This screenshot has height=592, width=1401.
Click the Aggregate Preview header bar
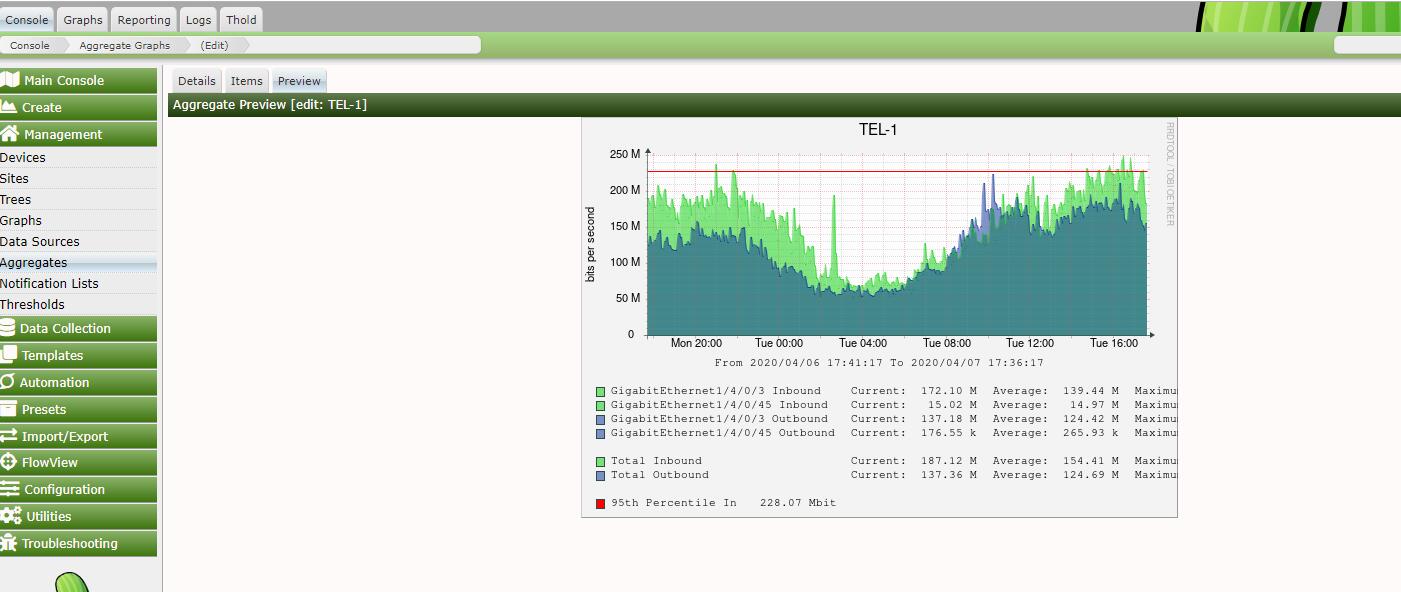coord(784,105)
